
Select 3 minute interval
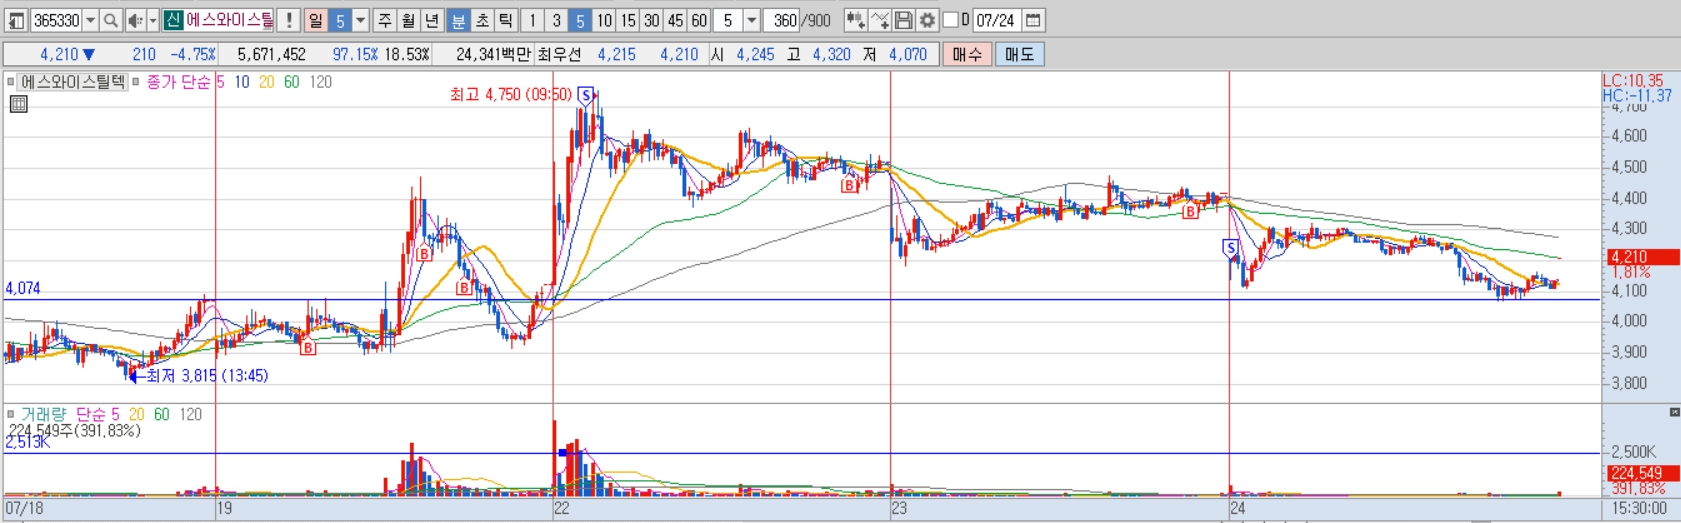[x=557, y=20]
